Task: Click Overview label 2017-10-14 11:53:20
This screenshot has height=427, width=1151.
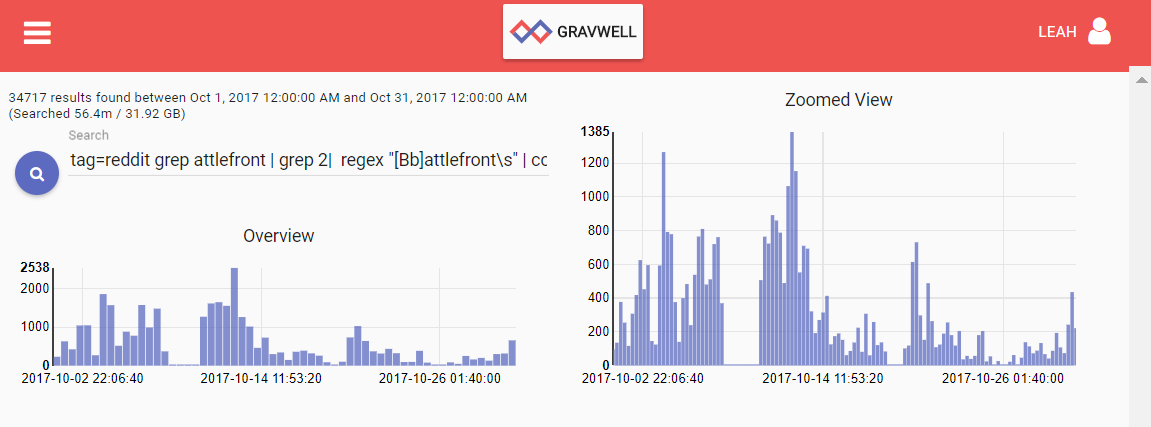Action: pyautogui.click(x=261, y=379)
